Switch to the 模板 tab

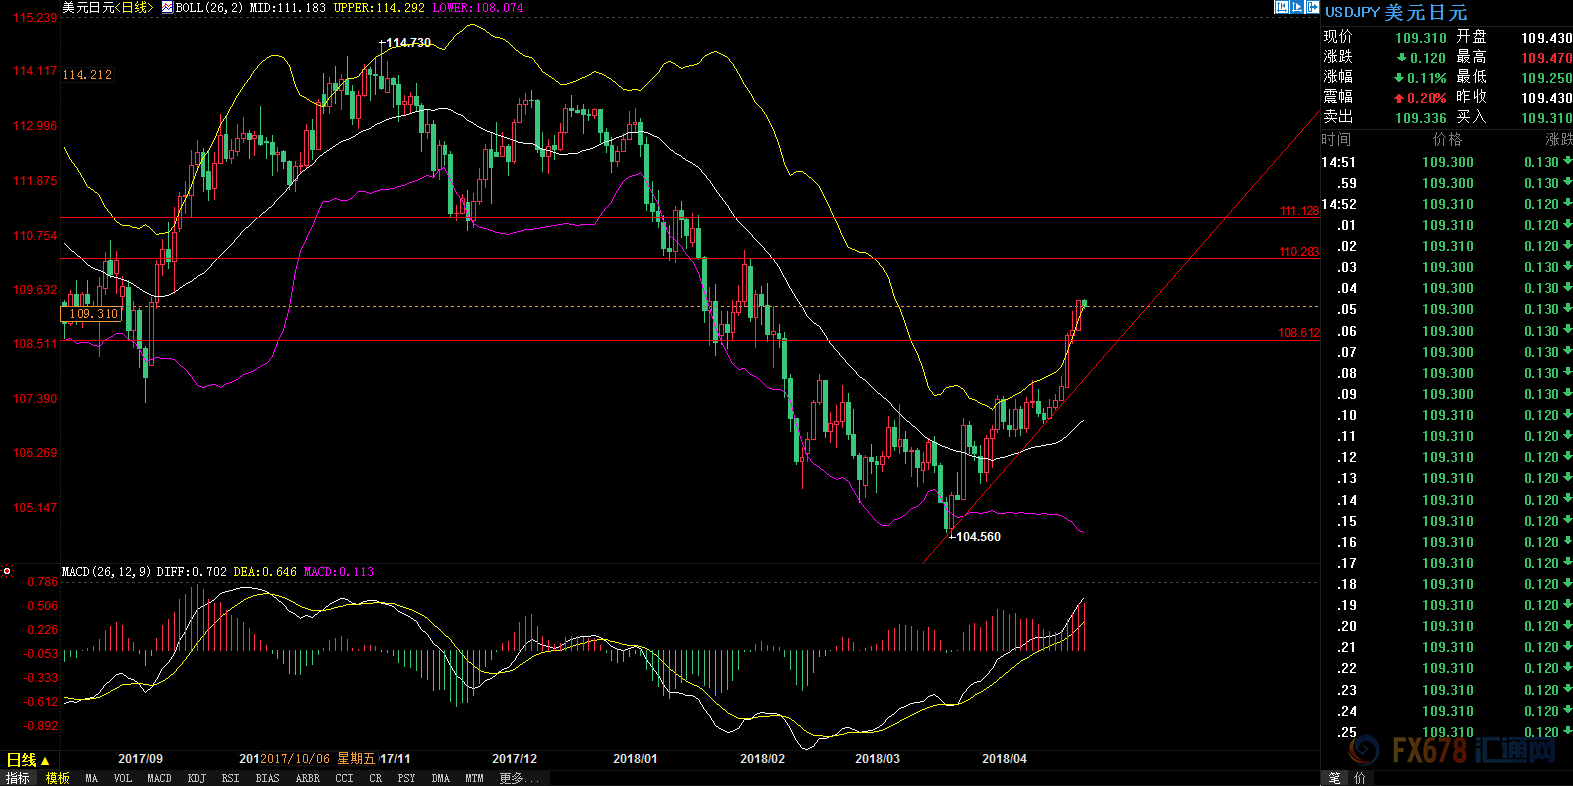point(58,778)
